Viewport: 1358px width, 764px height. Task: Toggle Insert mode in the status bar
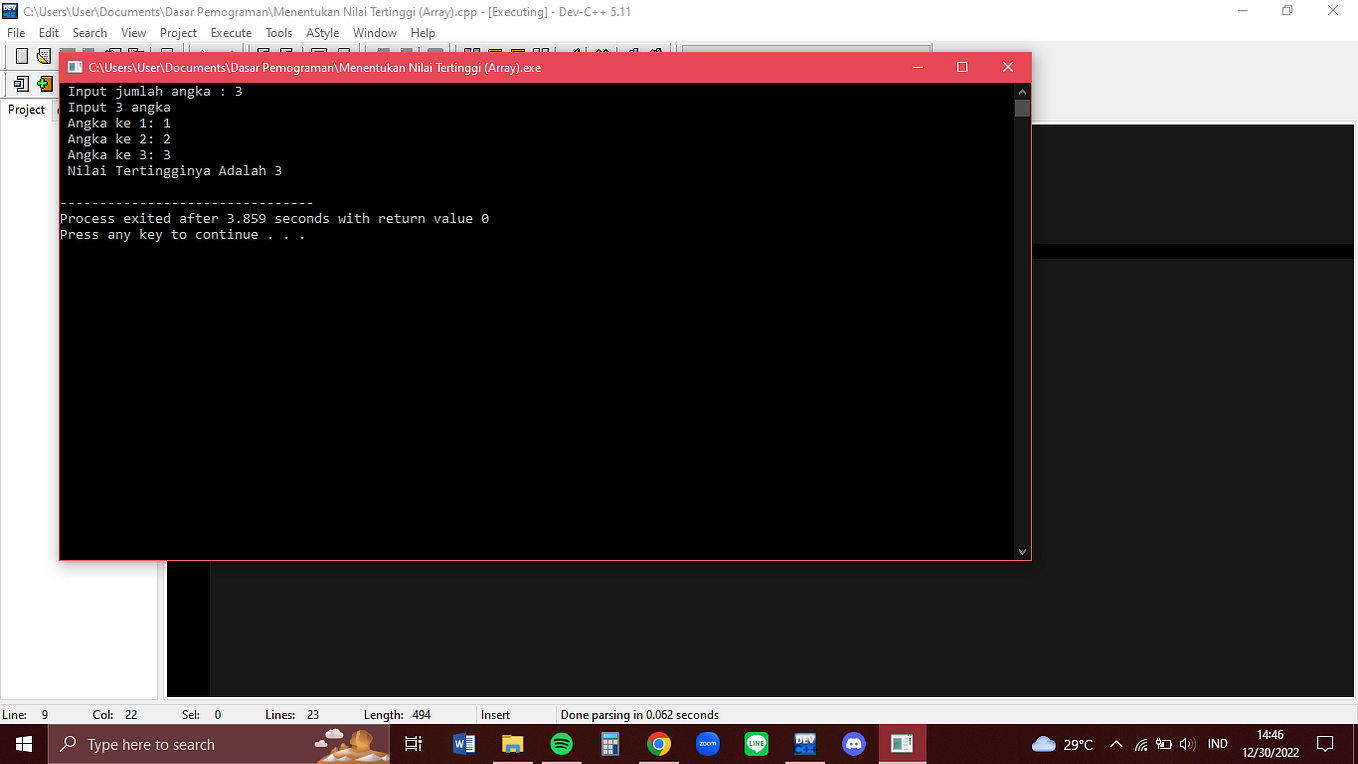tap(496, 714)
